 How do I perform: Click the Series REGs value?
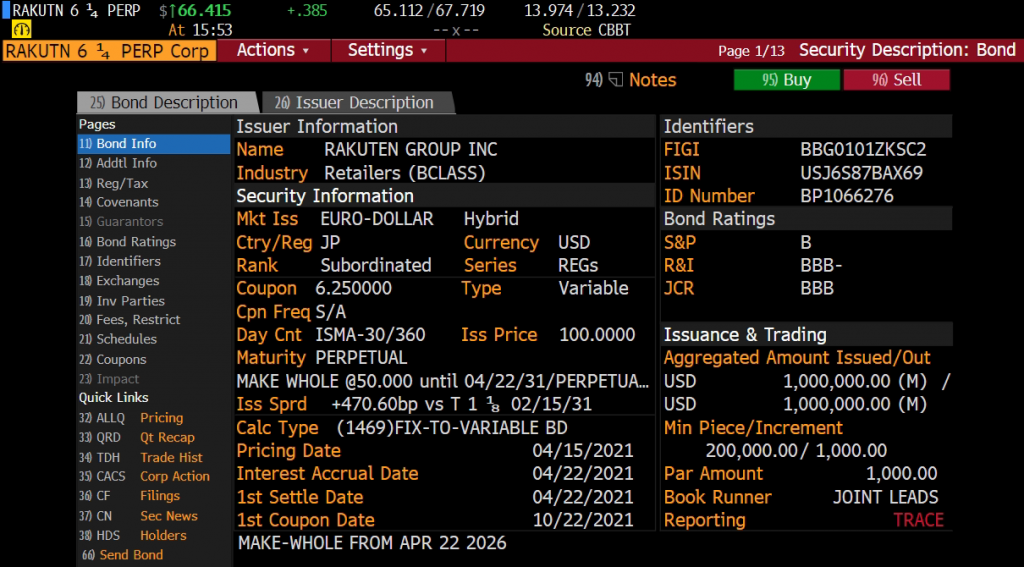click(x=578, y=266)
